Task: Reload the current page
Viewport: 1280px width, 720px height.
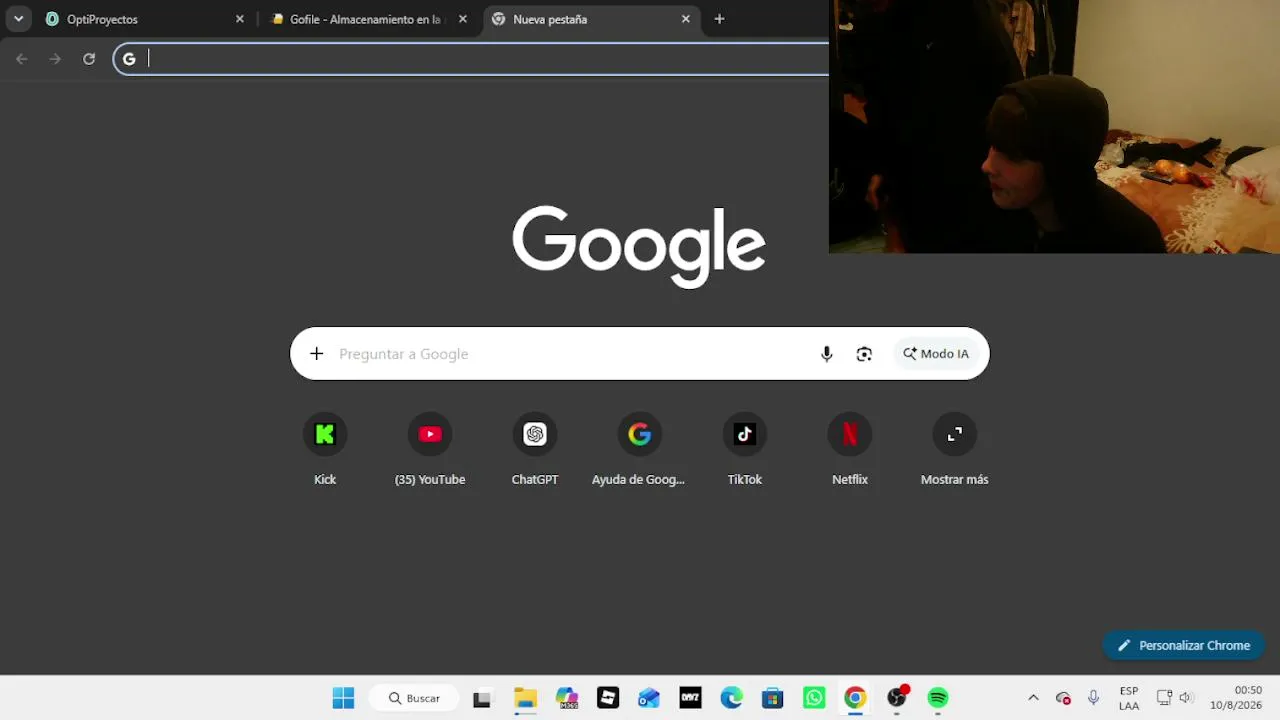Action: coord(89,59)
